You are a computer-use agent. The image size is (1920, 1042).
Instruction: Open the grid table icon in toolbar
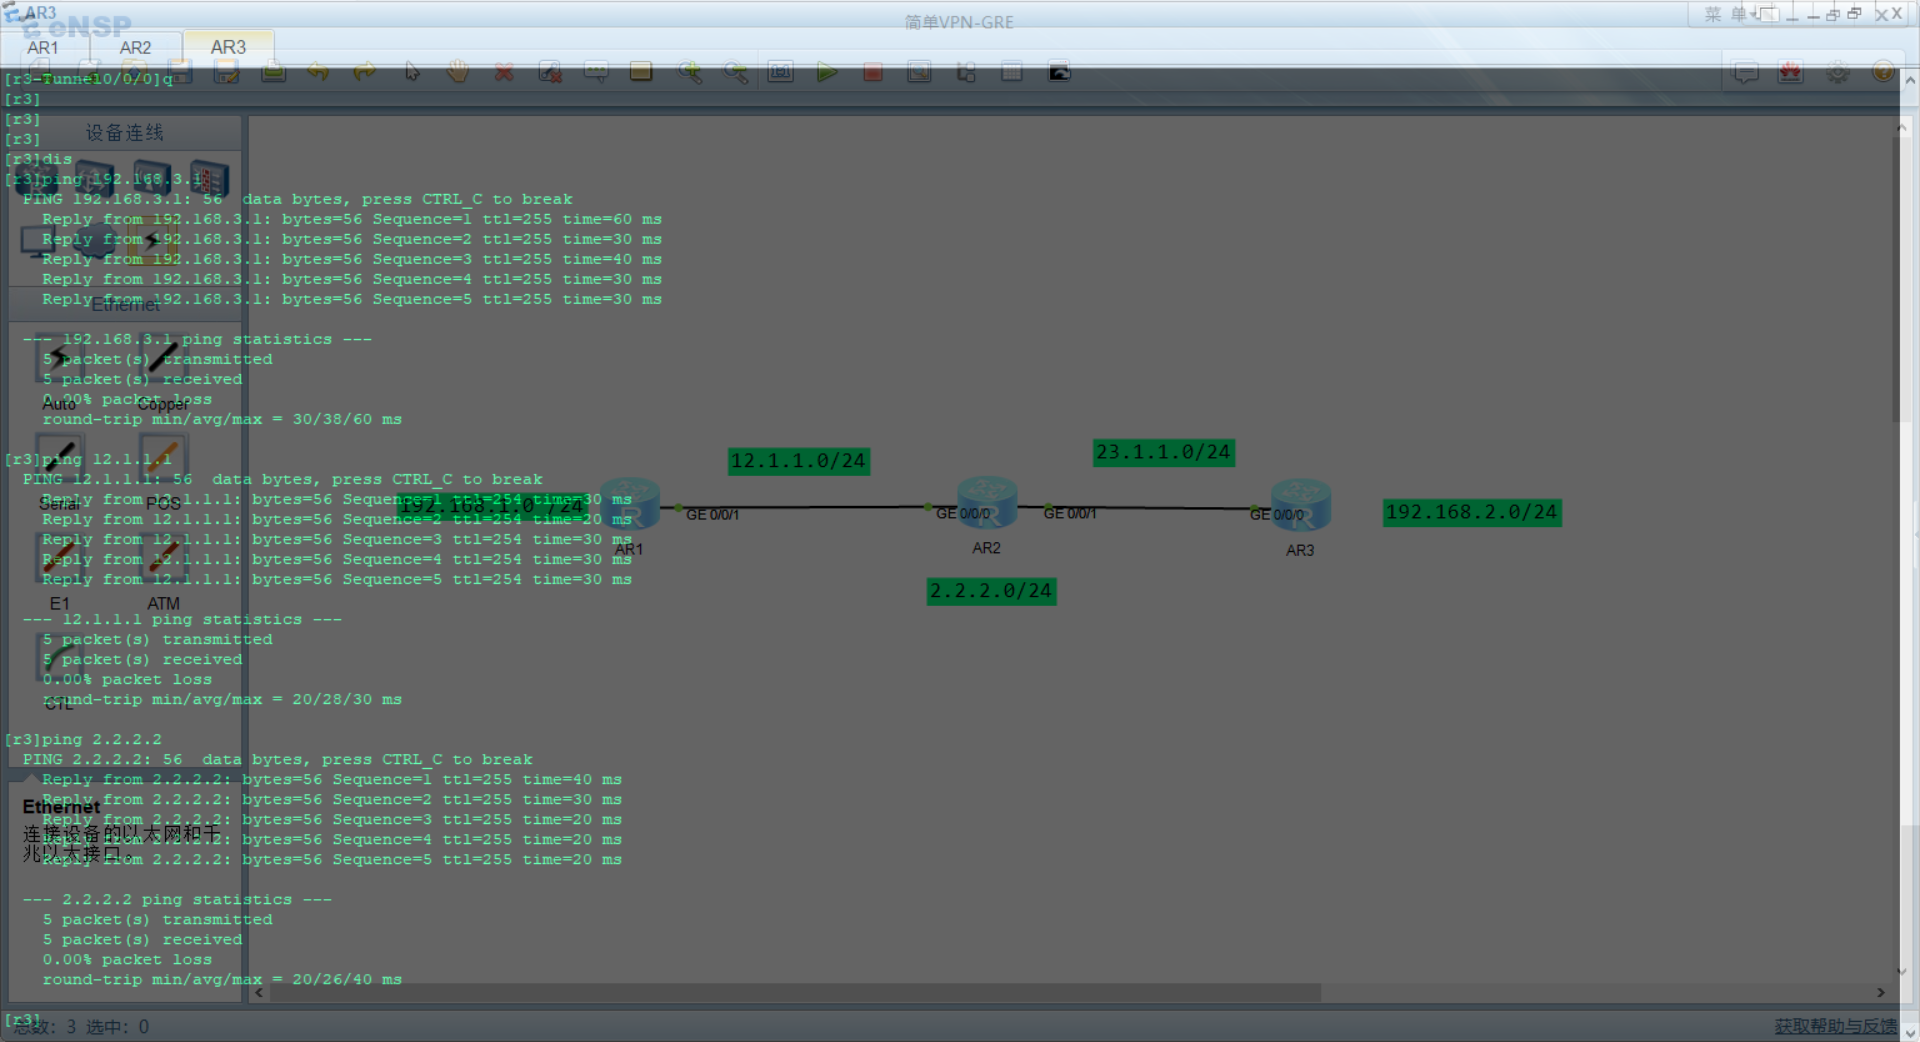[x=1012, y=72]
